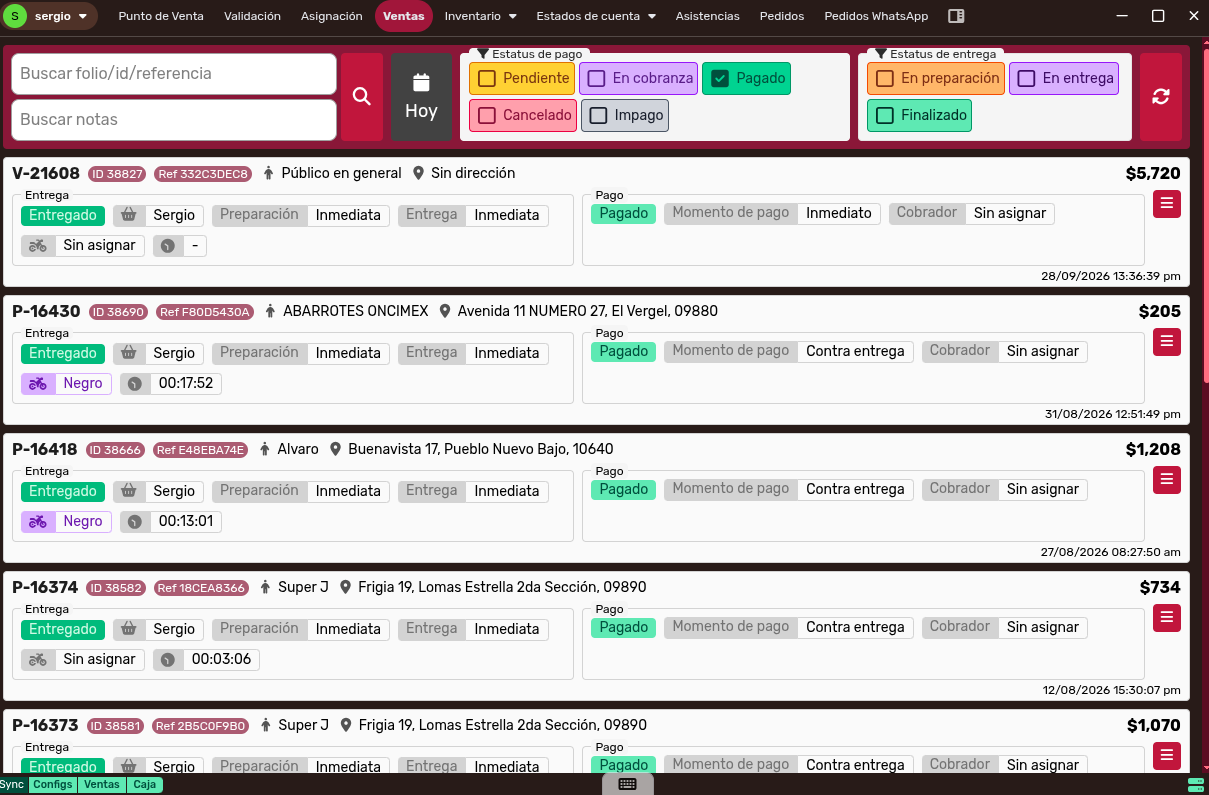Open the Asistencias section
Screen dimensions: 1209x795
(x=708, y=16)
